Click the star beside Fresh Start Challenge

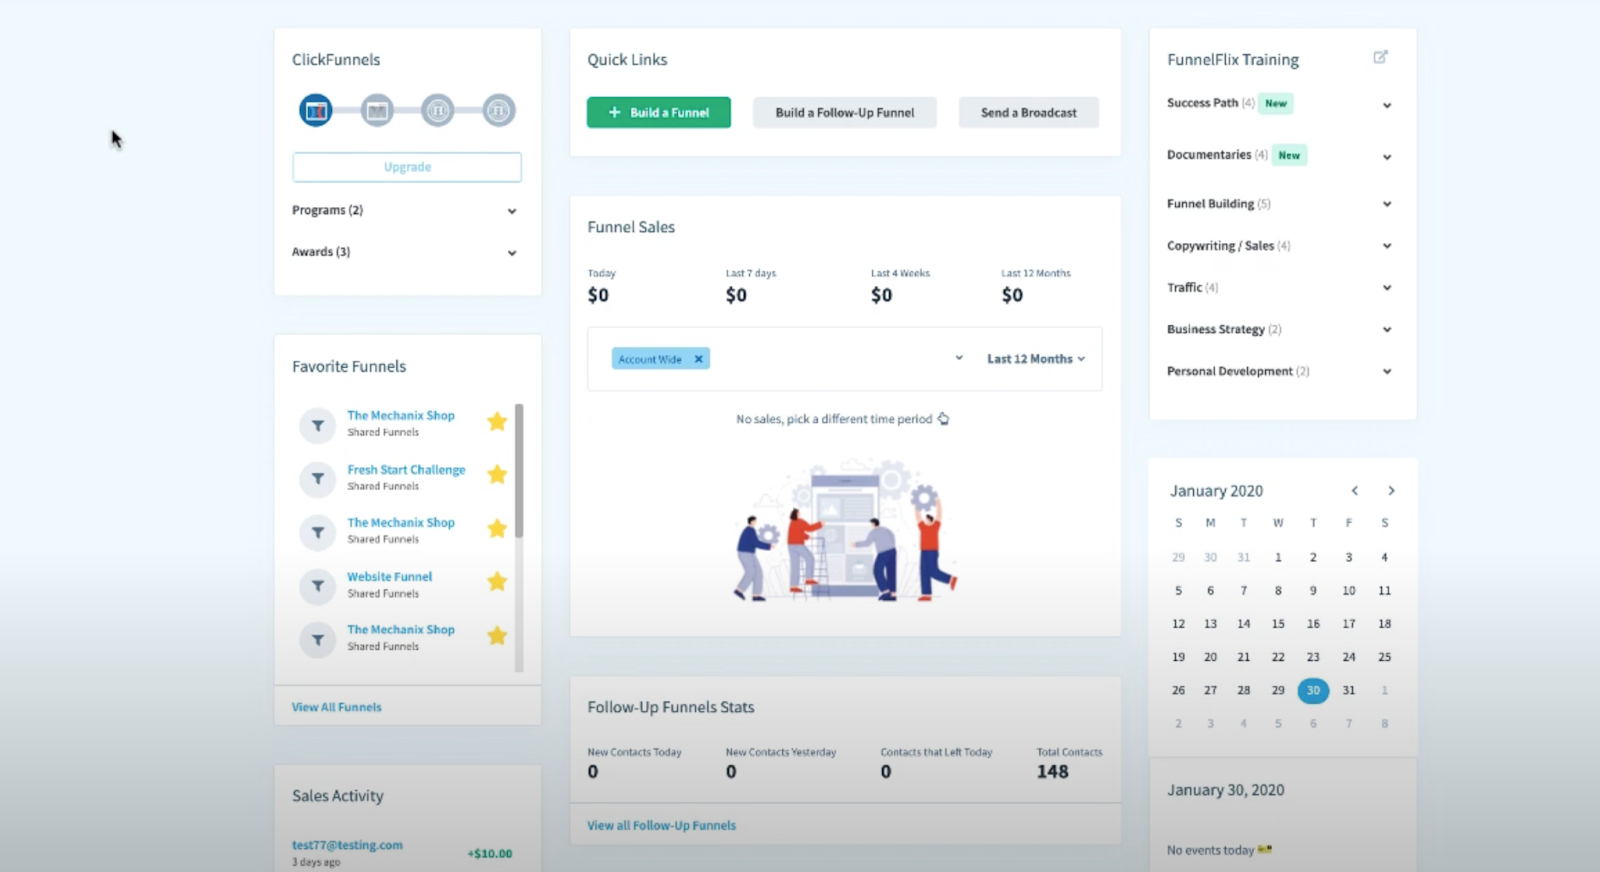click(497, 475)
